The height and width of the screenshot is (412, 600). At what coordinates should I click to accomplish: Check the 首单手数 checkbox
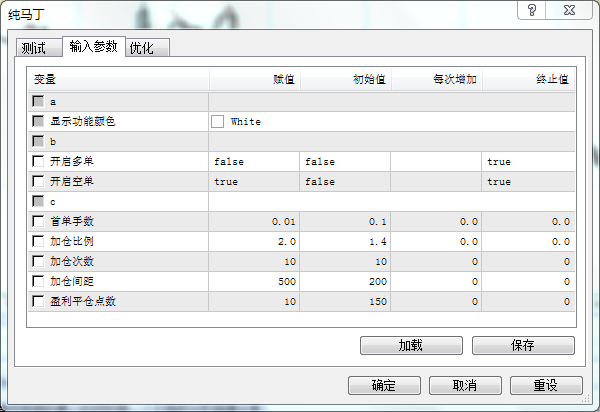[x=38, y=221]
